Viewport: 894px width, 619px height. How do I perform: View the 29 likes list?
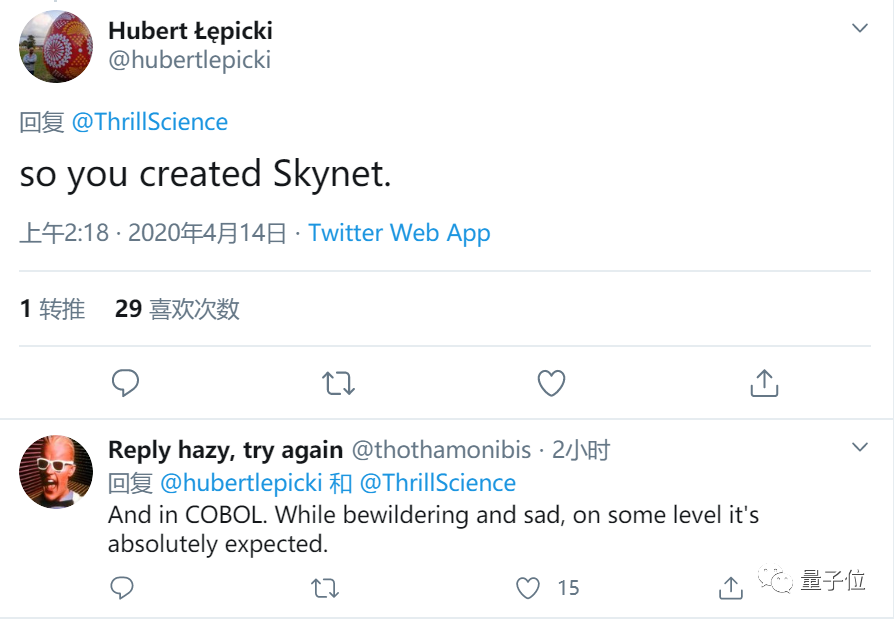click(177, 309)
